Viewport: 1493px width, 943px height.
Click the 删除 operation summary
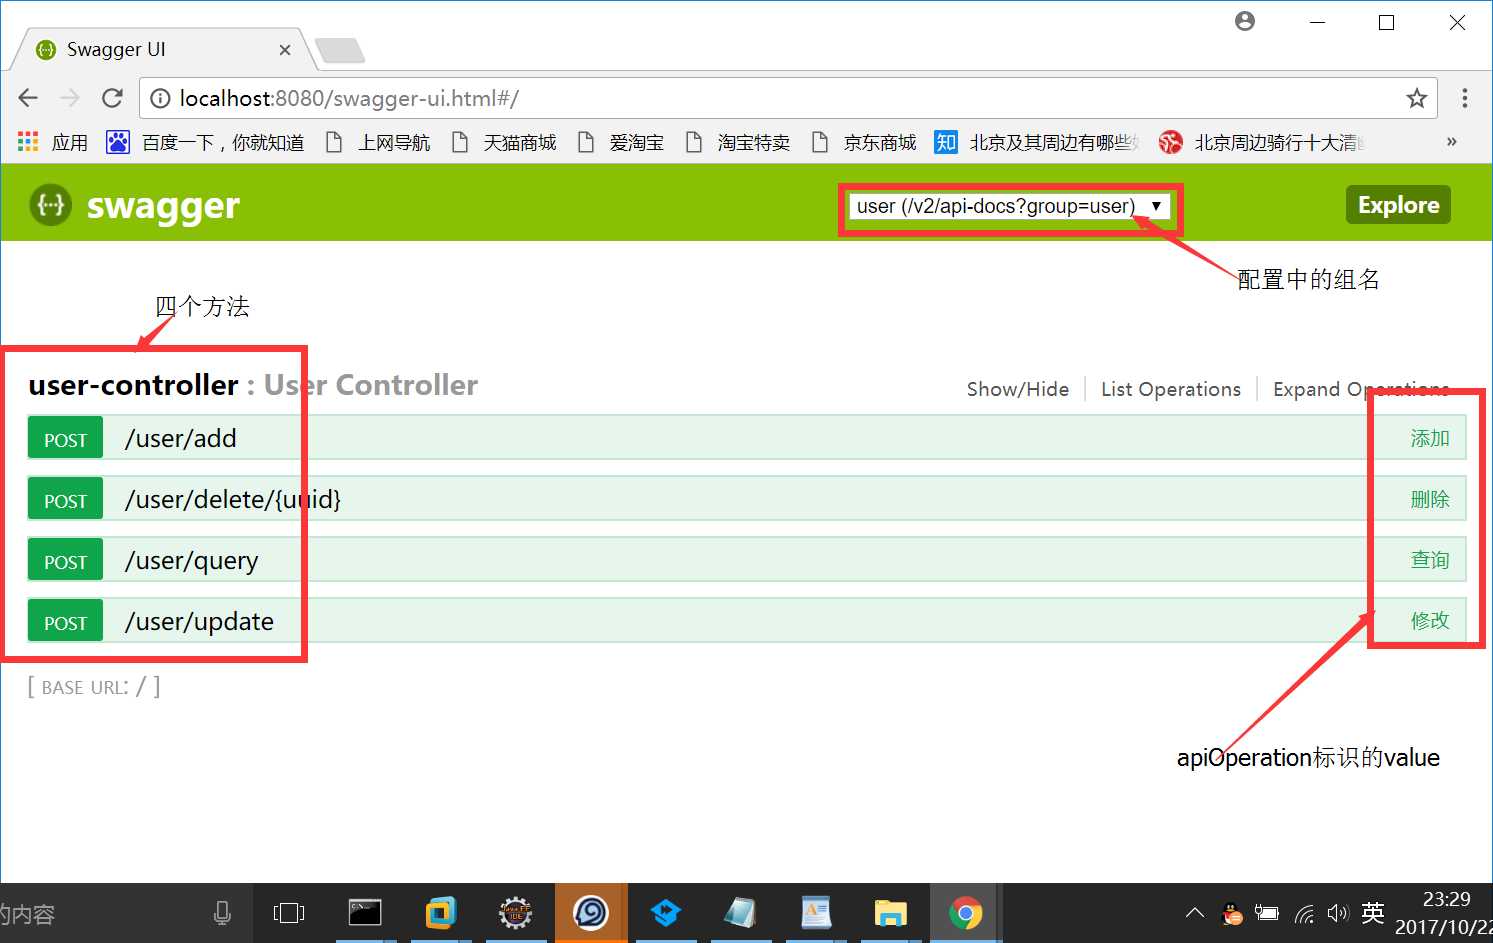coord(1430,499)
